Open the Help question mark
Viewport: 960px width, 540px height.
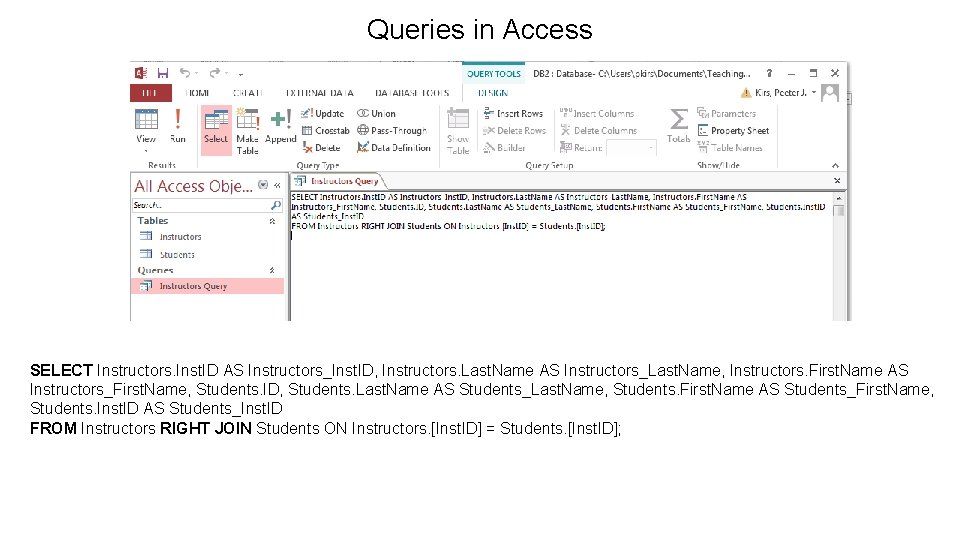click(769, 73)
